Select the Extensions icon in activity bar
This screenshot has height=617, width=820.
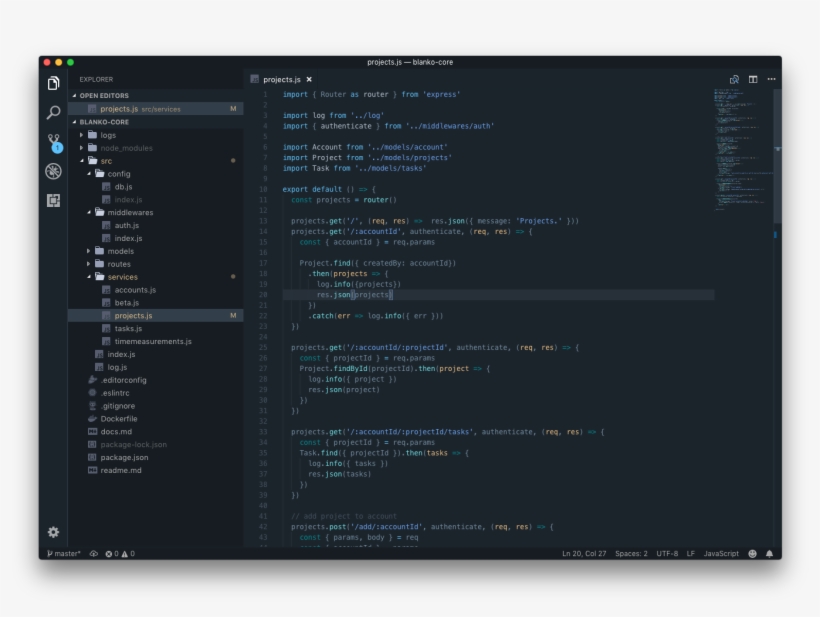coord(55,201)
